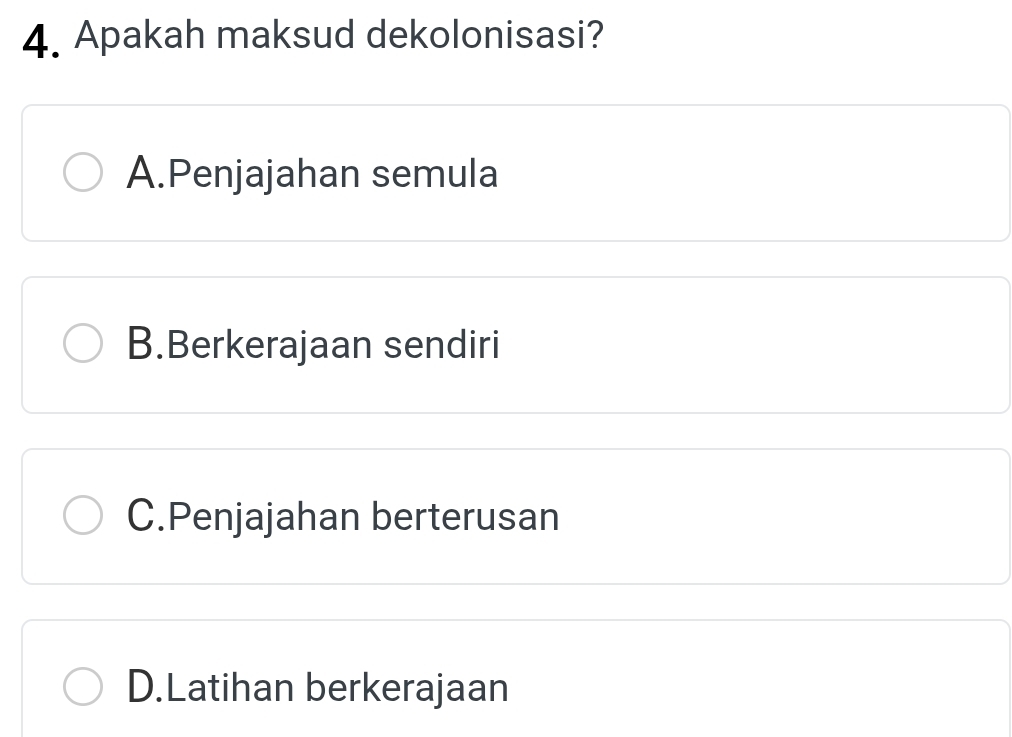Viewport: 1012px width, 737px height.
Task: Click the answer text 'Penjajahan berterusan'
Action: click(363, 517)
